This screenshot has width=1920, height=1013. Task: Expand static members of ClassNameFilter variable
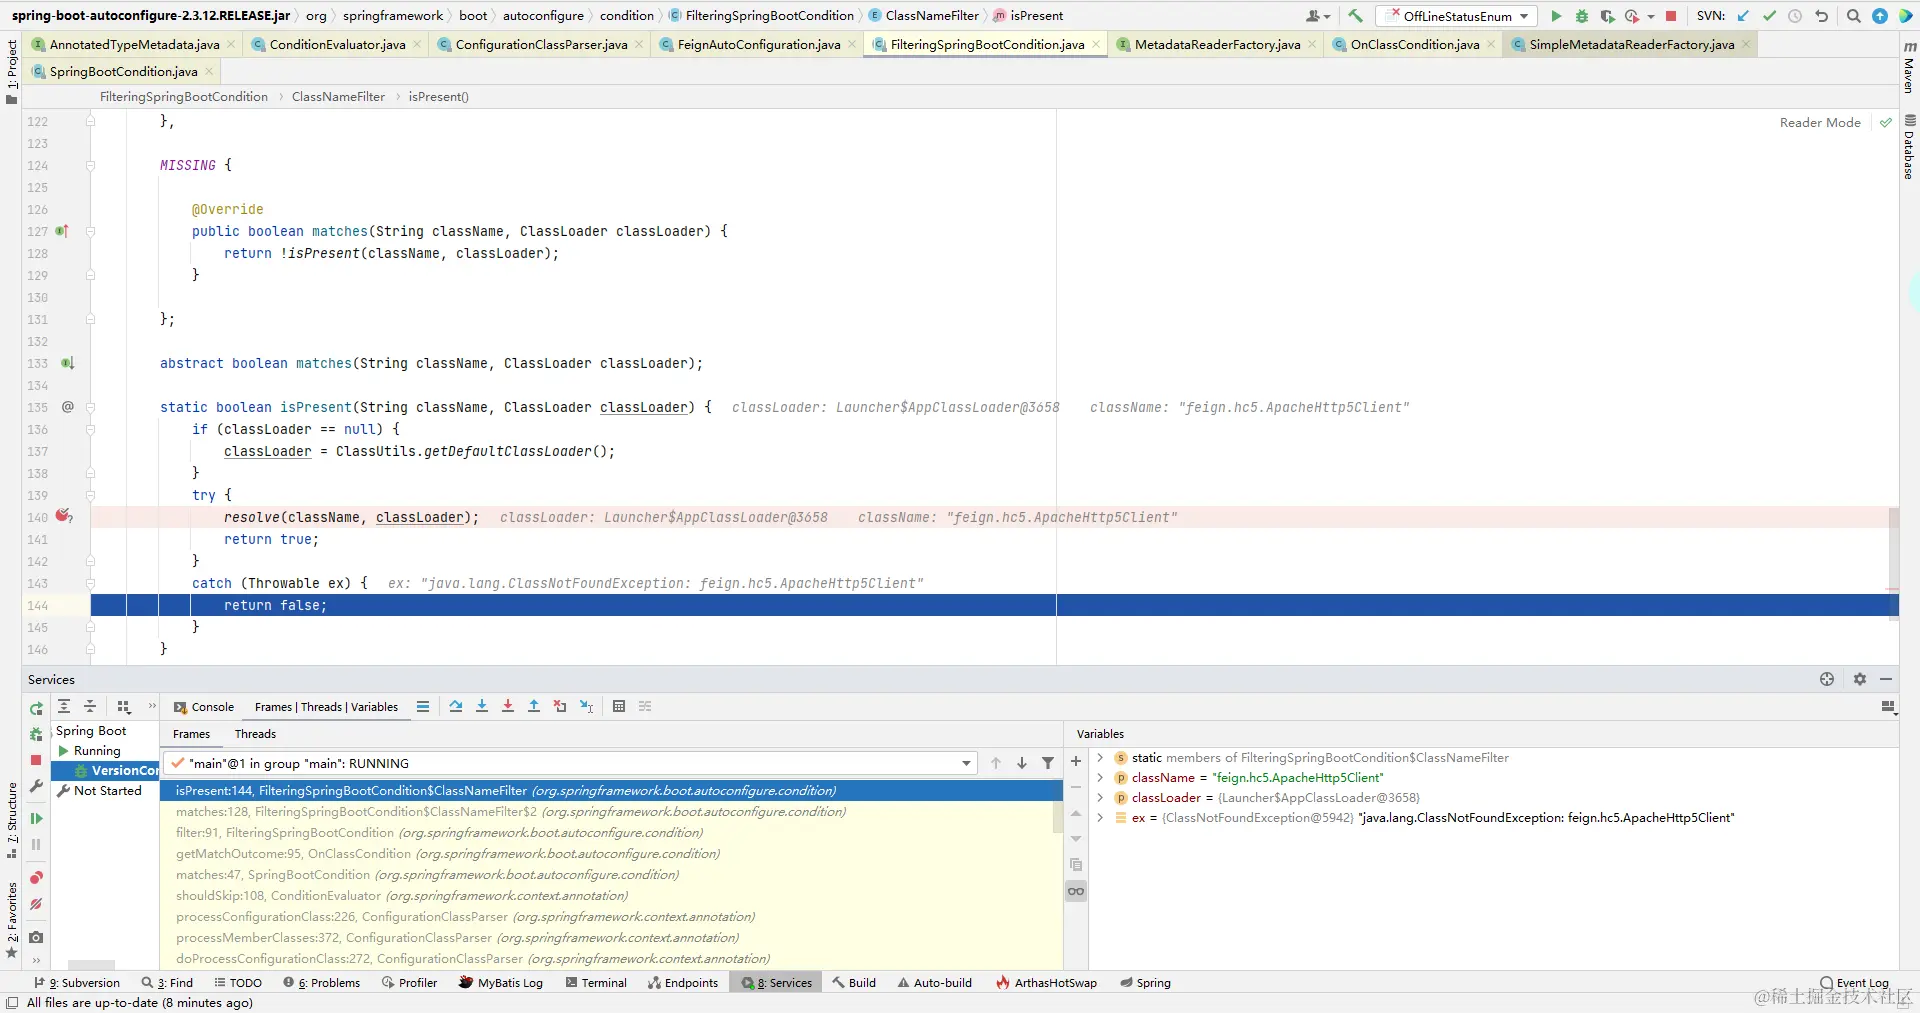1100,758
